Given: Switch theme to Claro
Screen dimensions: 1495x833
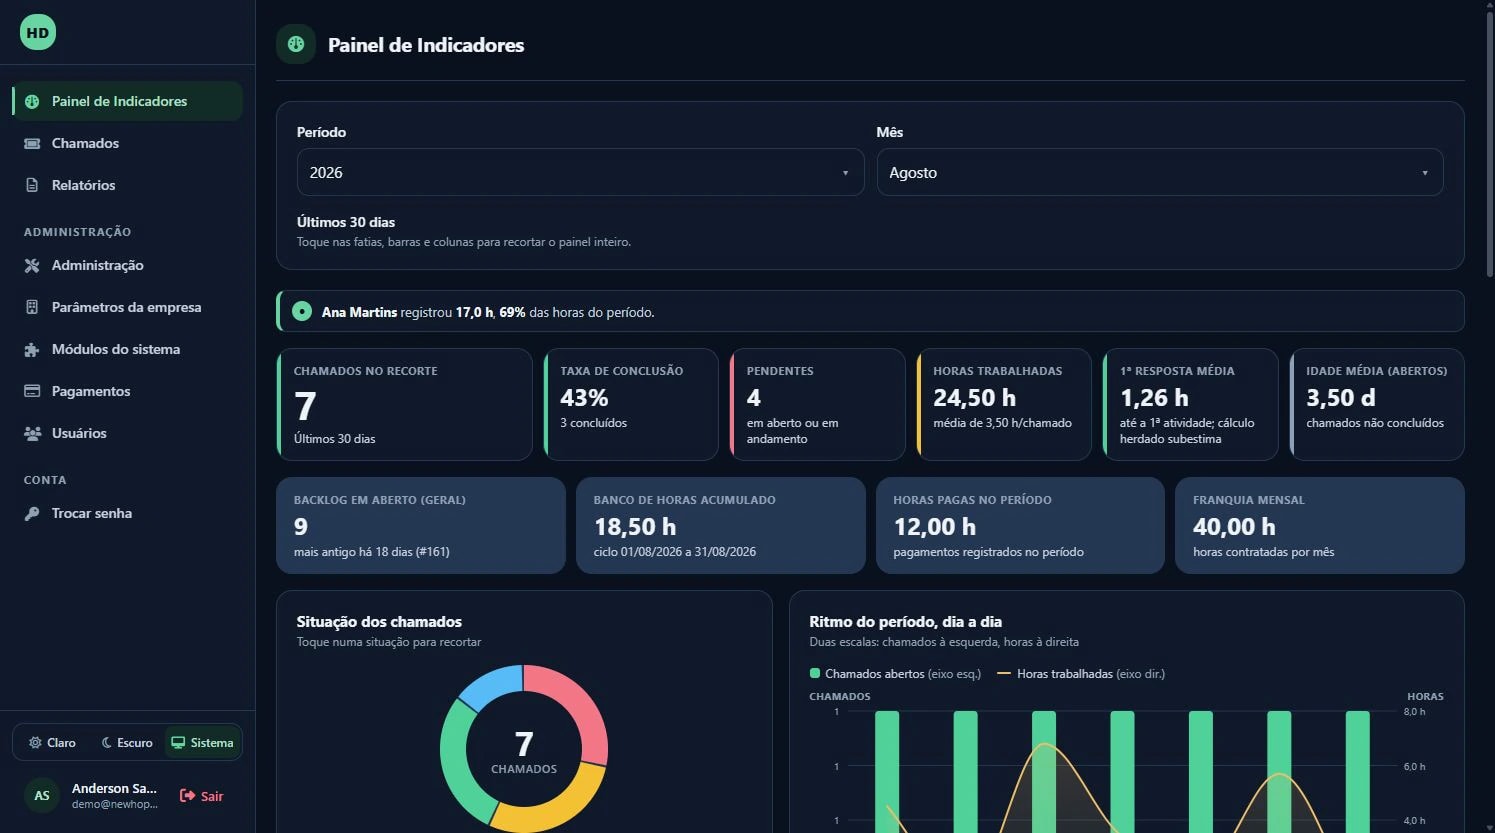Looking at the screenshot, I should 52,743.
